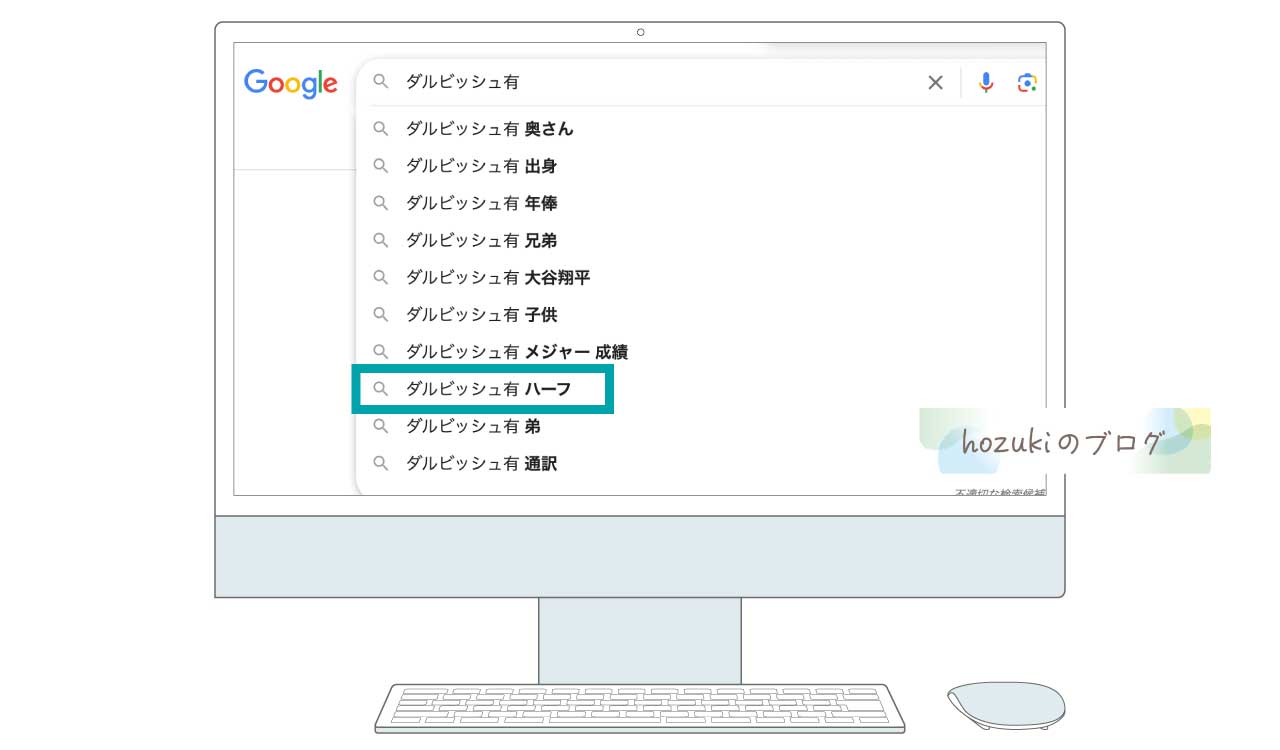The image size is (1280, 750).
Task: Select suggestion ダルビッシュ有 兄弟
Action: (x=701, y=240)
